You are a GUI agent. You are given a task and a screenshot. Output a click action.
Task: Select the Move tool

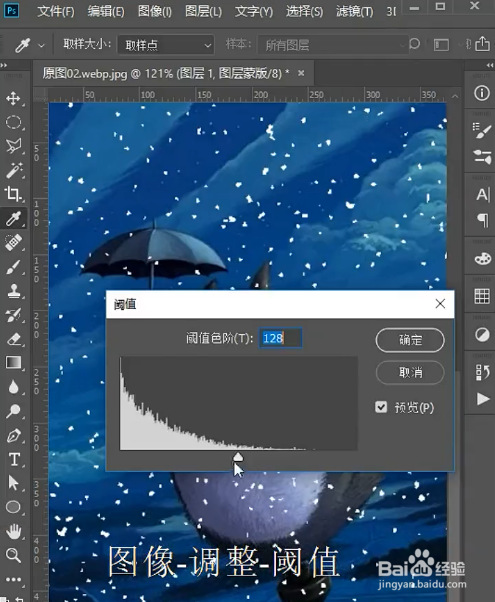click(13, 98)
